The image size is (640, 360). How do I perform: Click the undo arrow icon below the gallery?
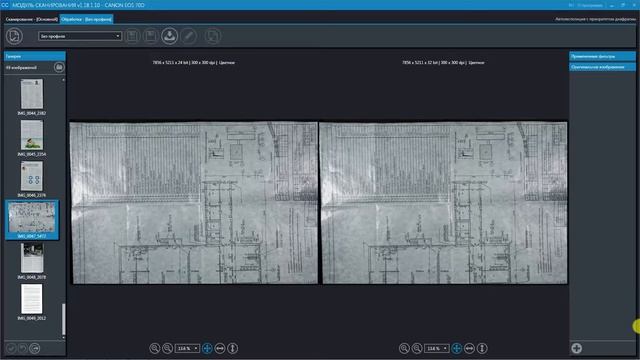pos(23,348)
